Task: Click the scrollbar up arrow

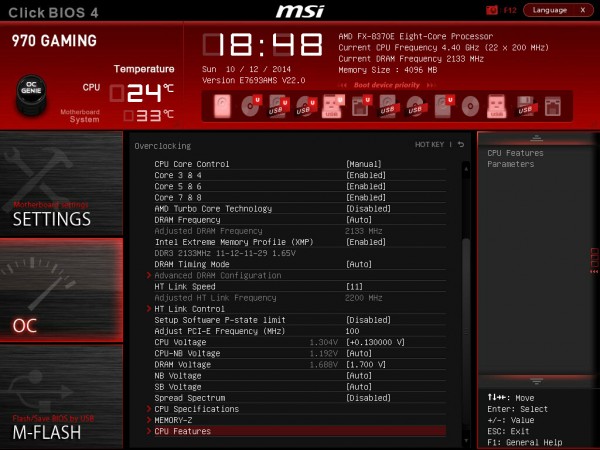Action: 466,168
